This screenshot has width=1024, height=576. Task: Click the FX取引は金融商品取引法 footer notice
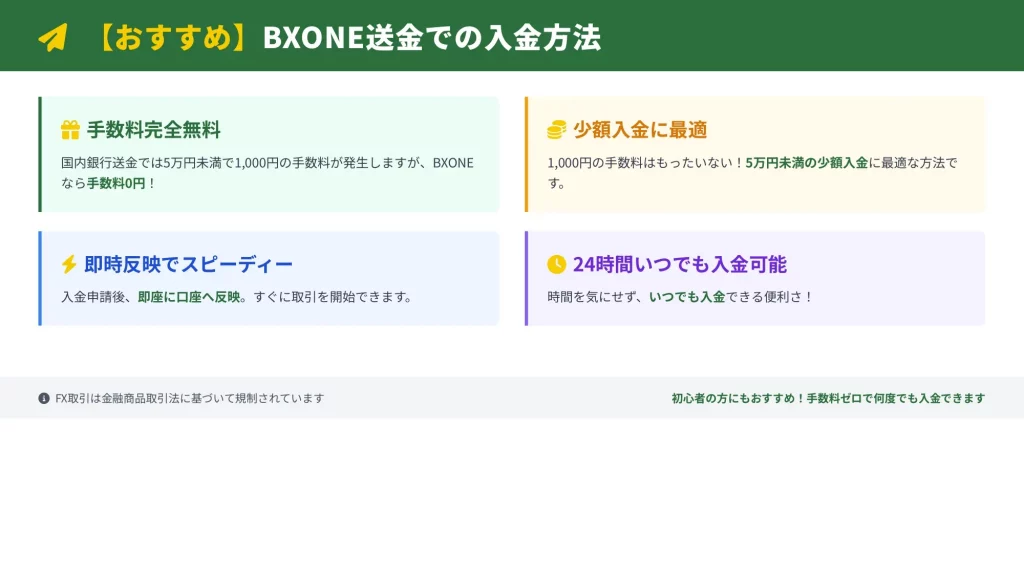click(x=190, y=398)
